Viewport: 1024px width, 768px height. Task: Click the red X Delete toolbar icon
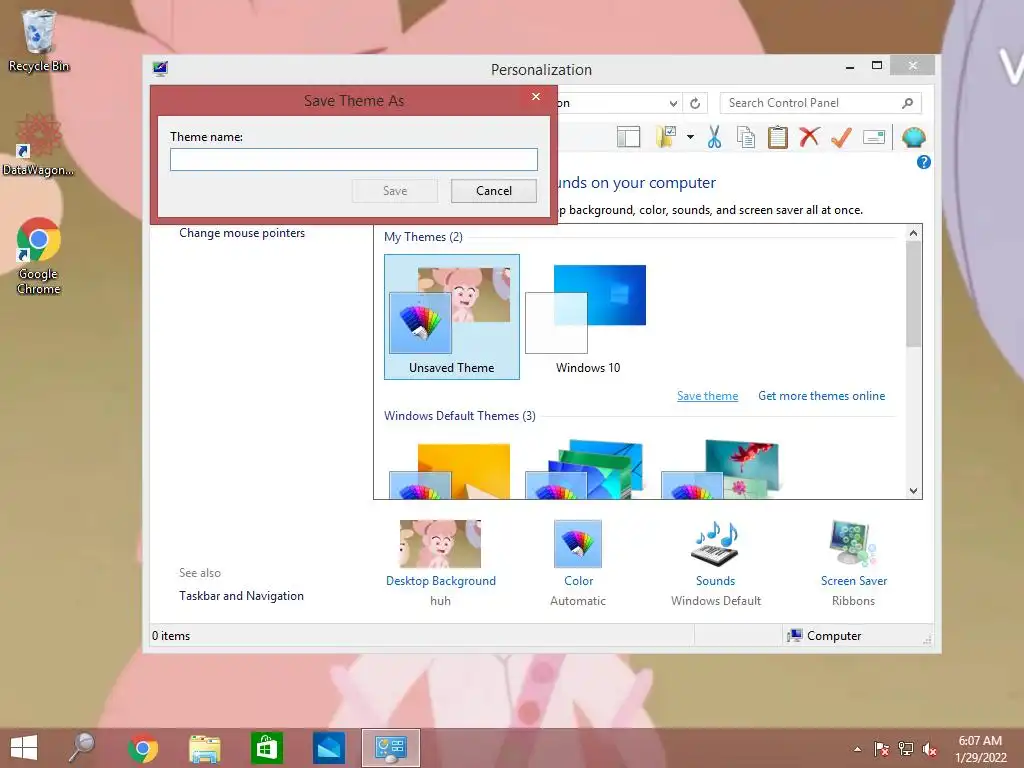point(809,137)
